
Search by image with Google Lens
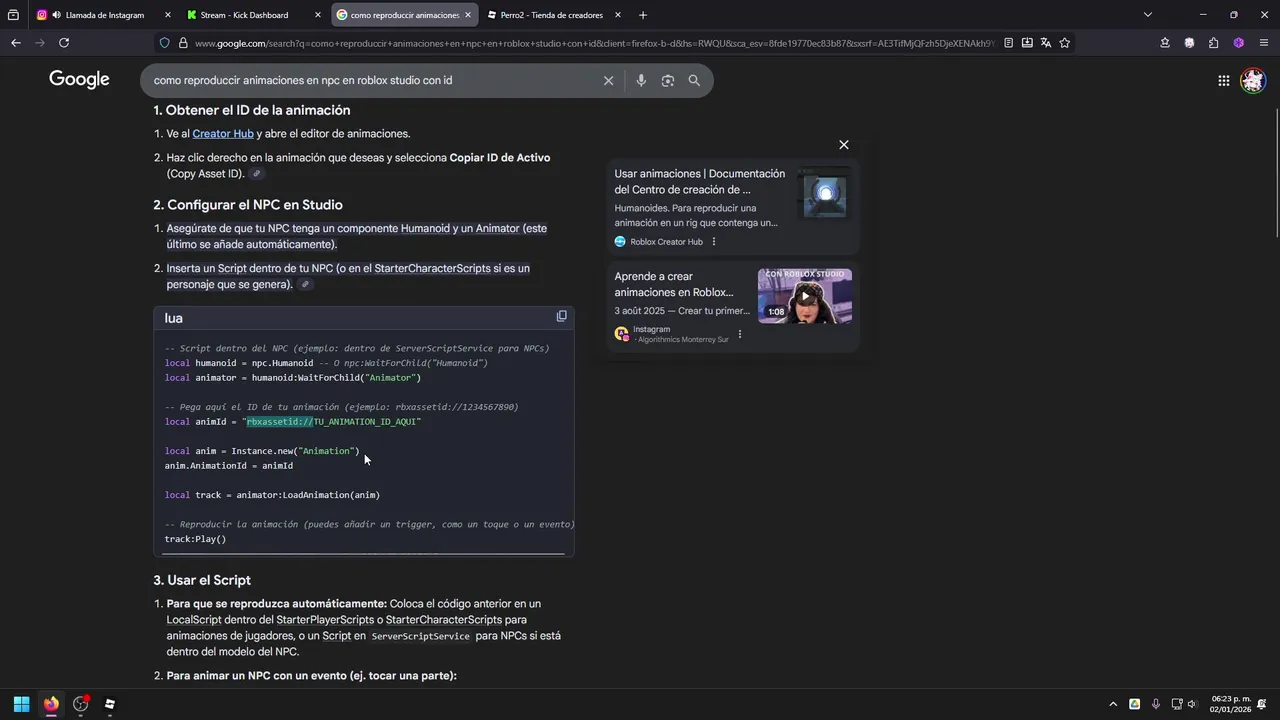click(668, 80)
